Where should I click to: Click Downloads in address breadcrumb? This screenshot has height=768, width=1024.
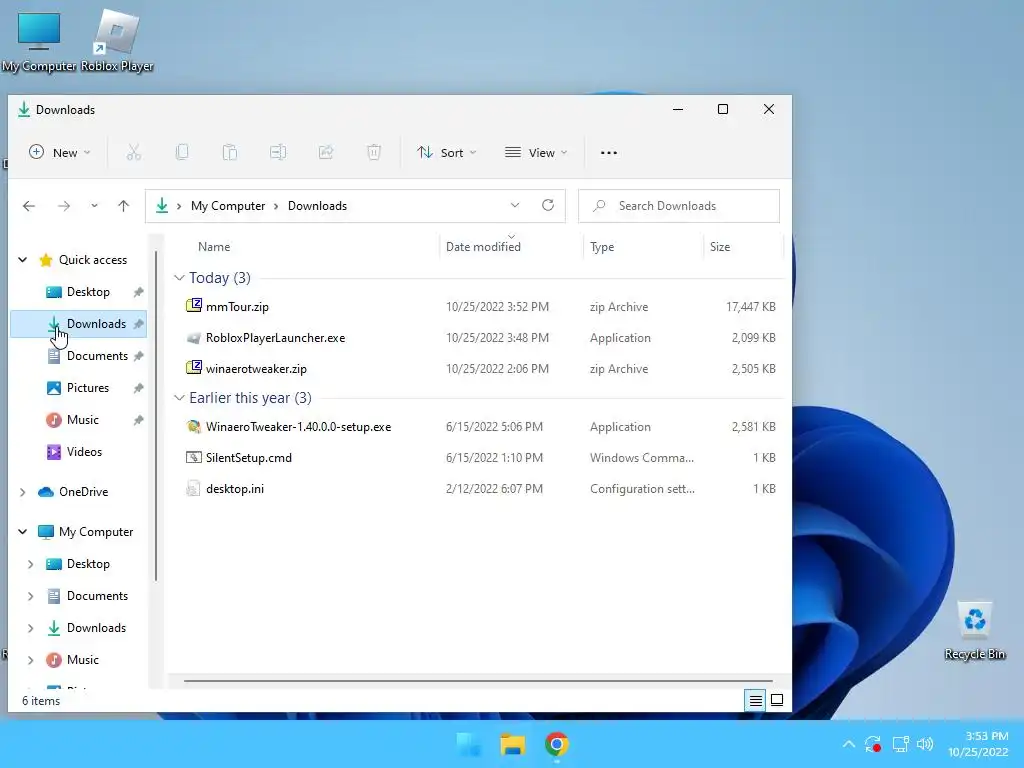tap(317, 206)
